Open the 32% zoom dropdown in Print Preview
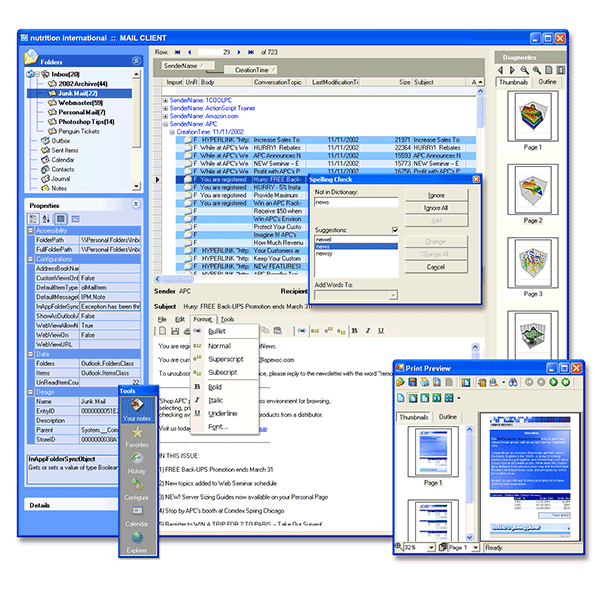Screen dimensions: 600x600 pyautogui.click(x=431, y=548)
